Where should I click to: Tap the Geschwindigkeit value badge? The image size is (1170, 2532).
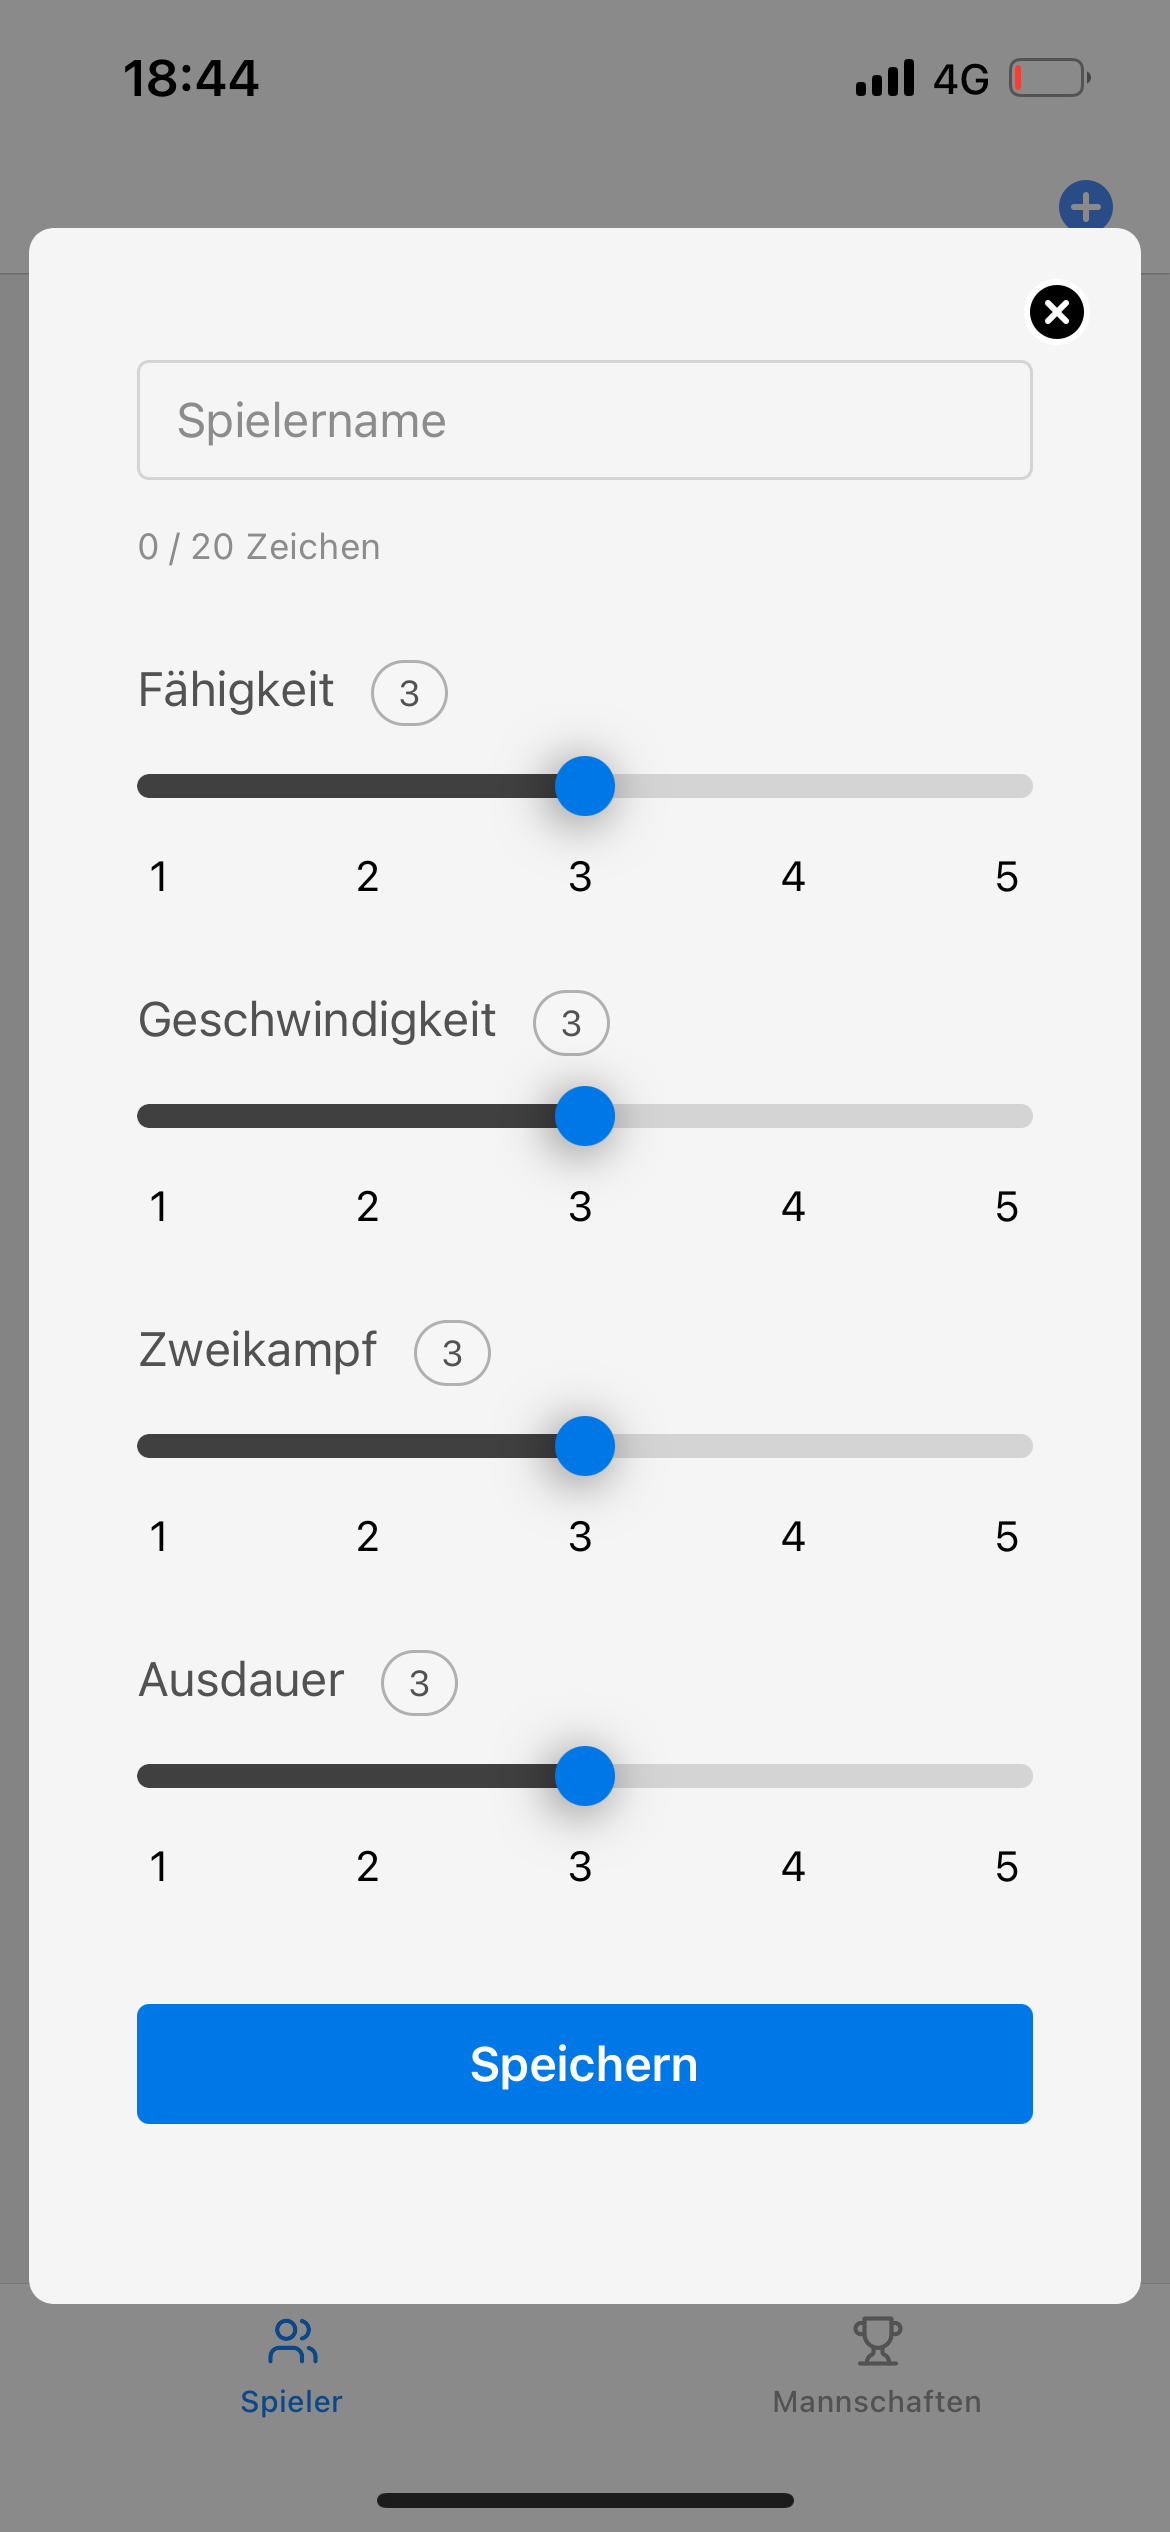(x=571, y=1023)
